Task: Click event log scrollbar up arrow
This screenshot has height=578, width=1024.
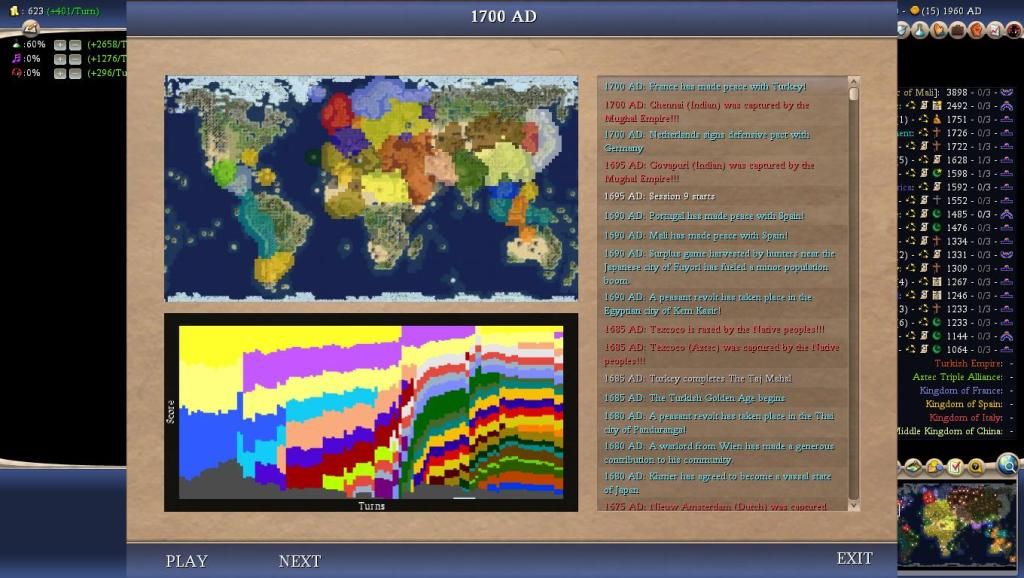Action: [854, 82]
